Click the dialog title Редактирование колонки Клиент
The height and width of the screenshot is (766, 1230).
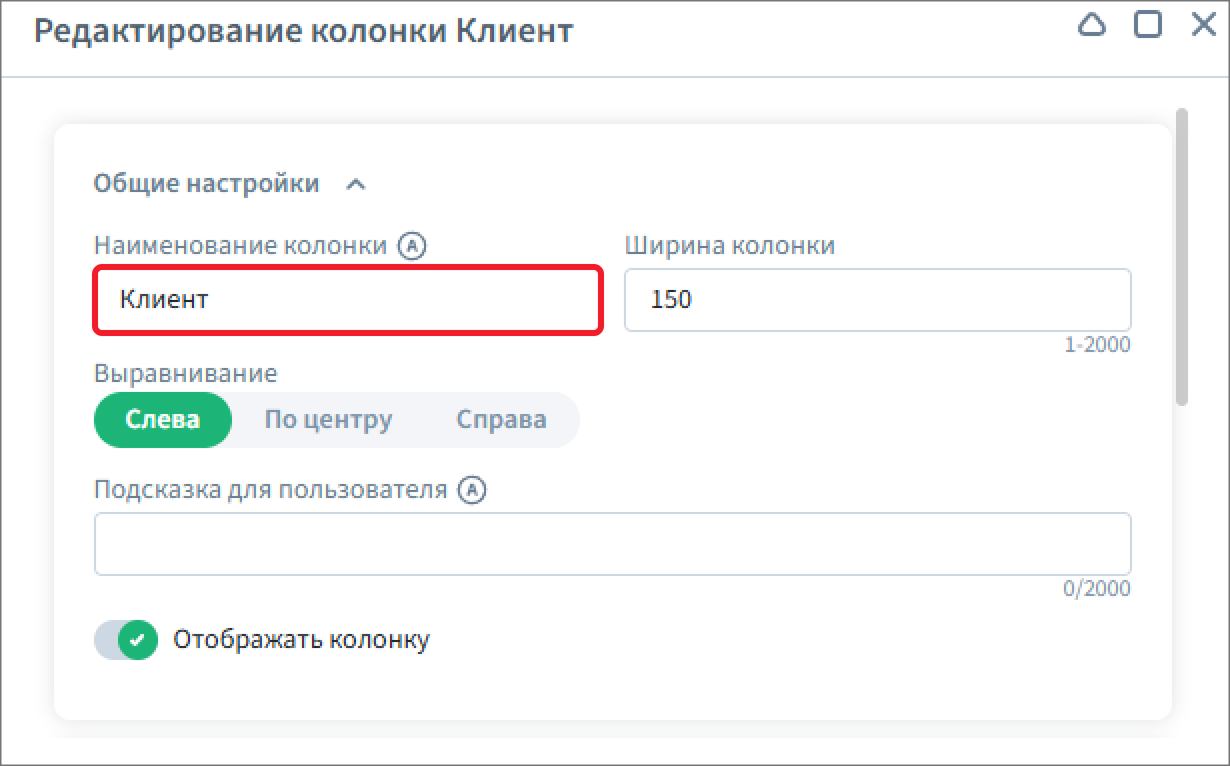pos(303,30)
